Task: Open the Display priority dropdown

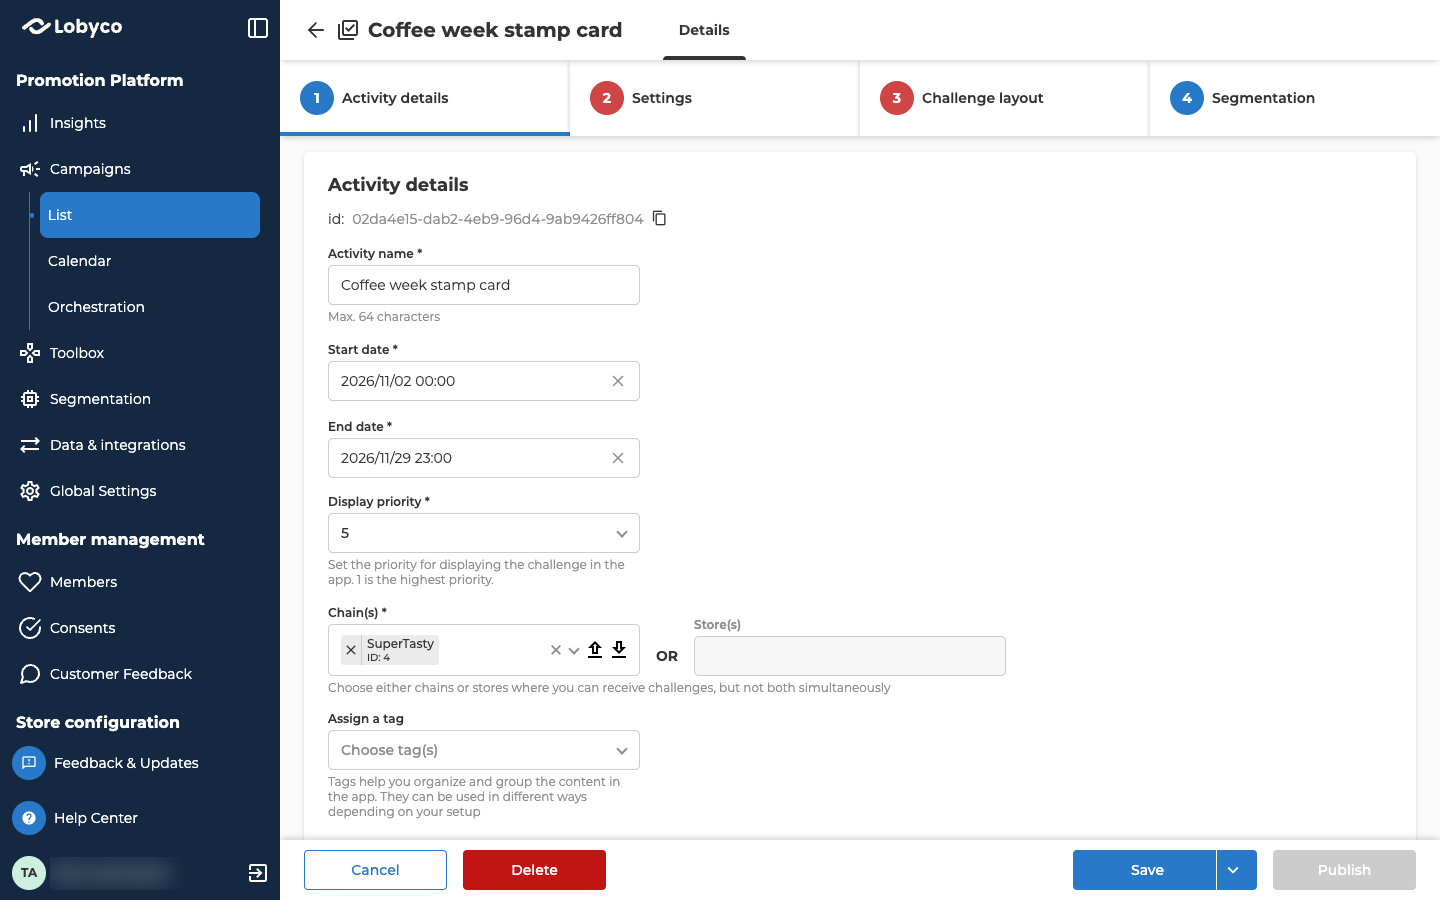Action: (484, 533)
